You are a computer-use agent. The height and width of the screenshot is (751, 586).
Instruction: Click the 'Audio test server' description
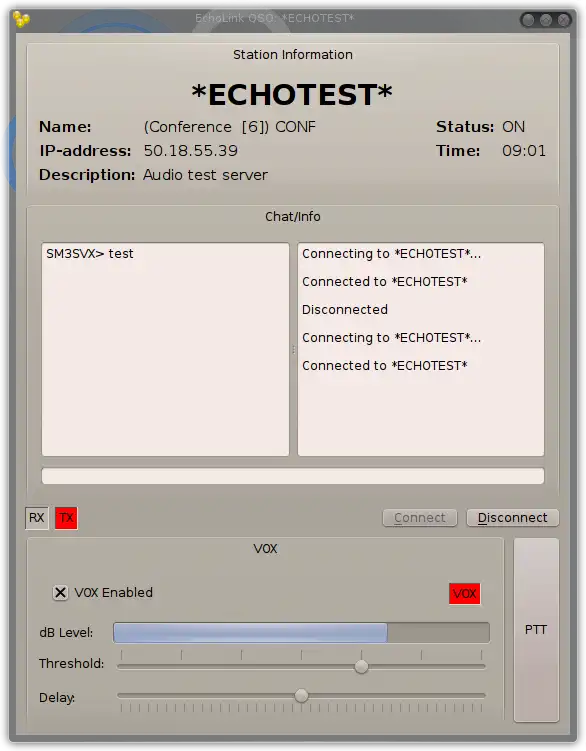[205, 175]
